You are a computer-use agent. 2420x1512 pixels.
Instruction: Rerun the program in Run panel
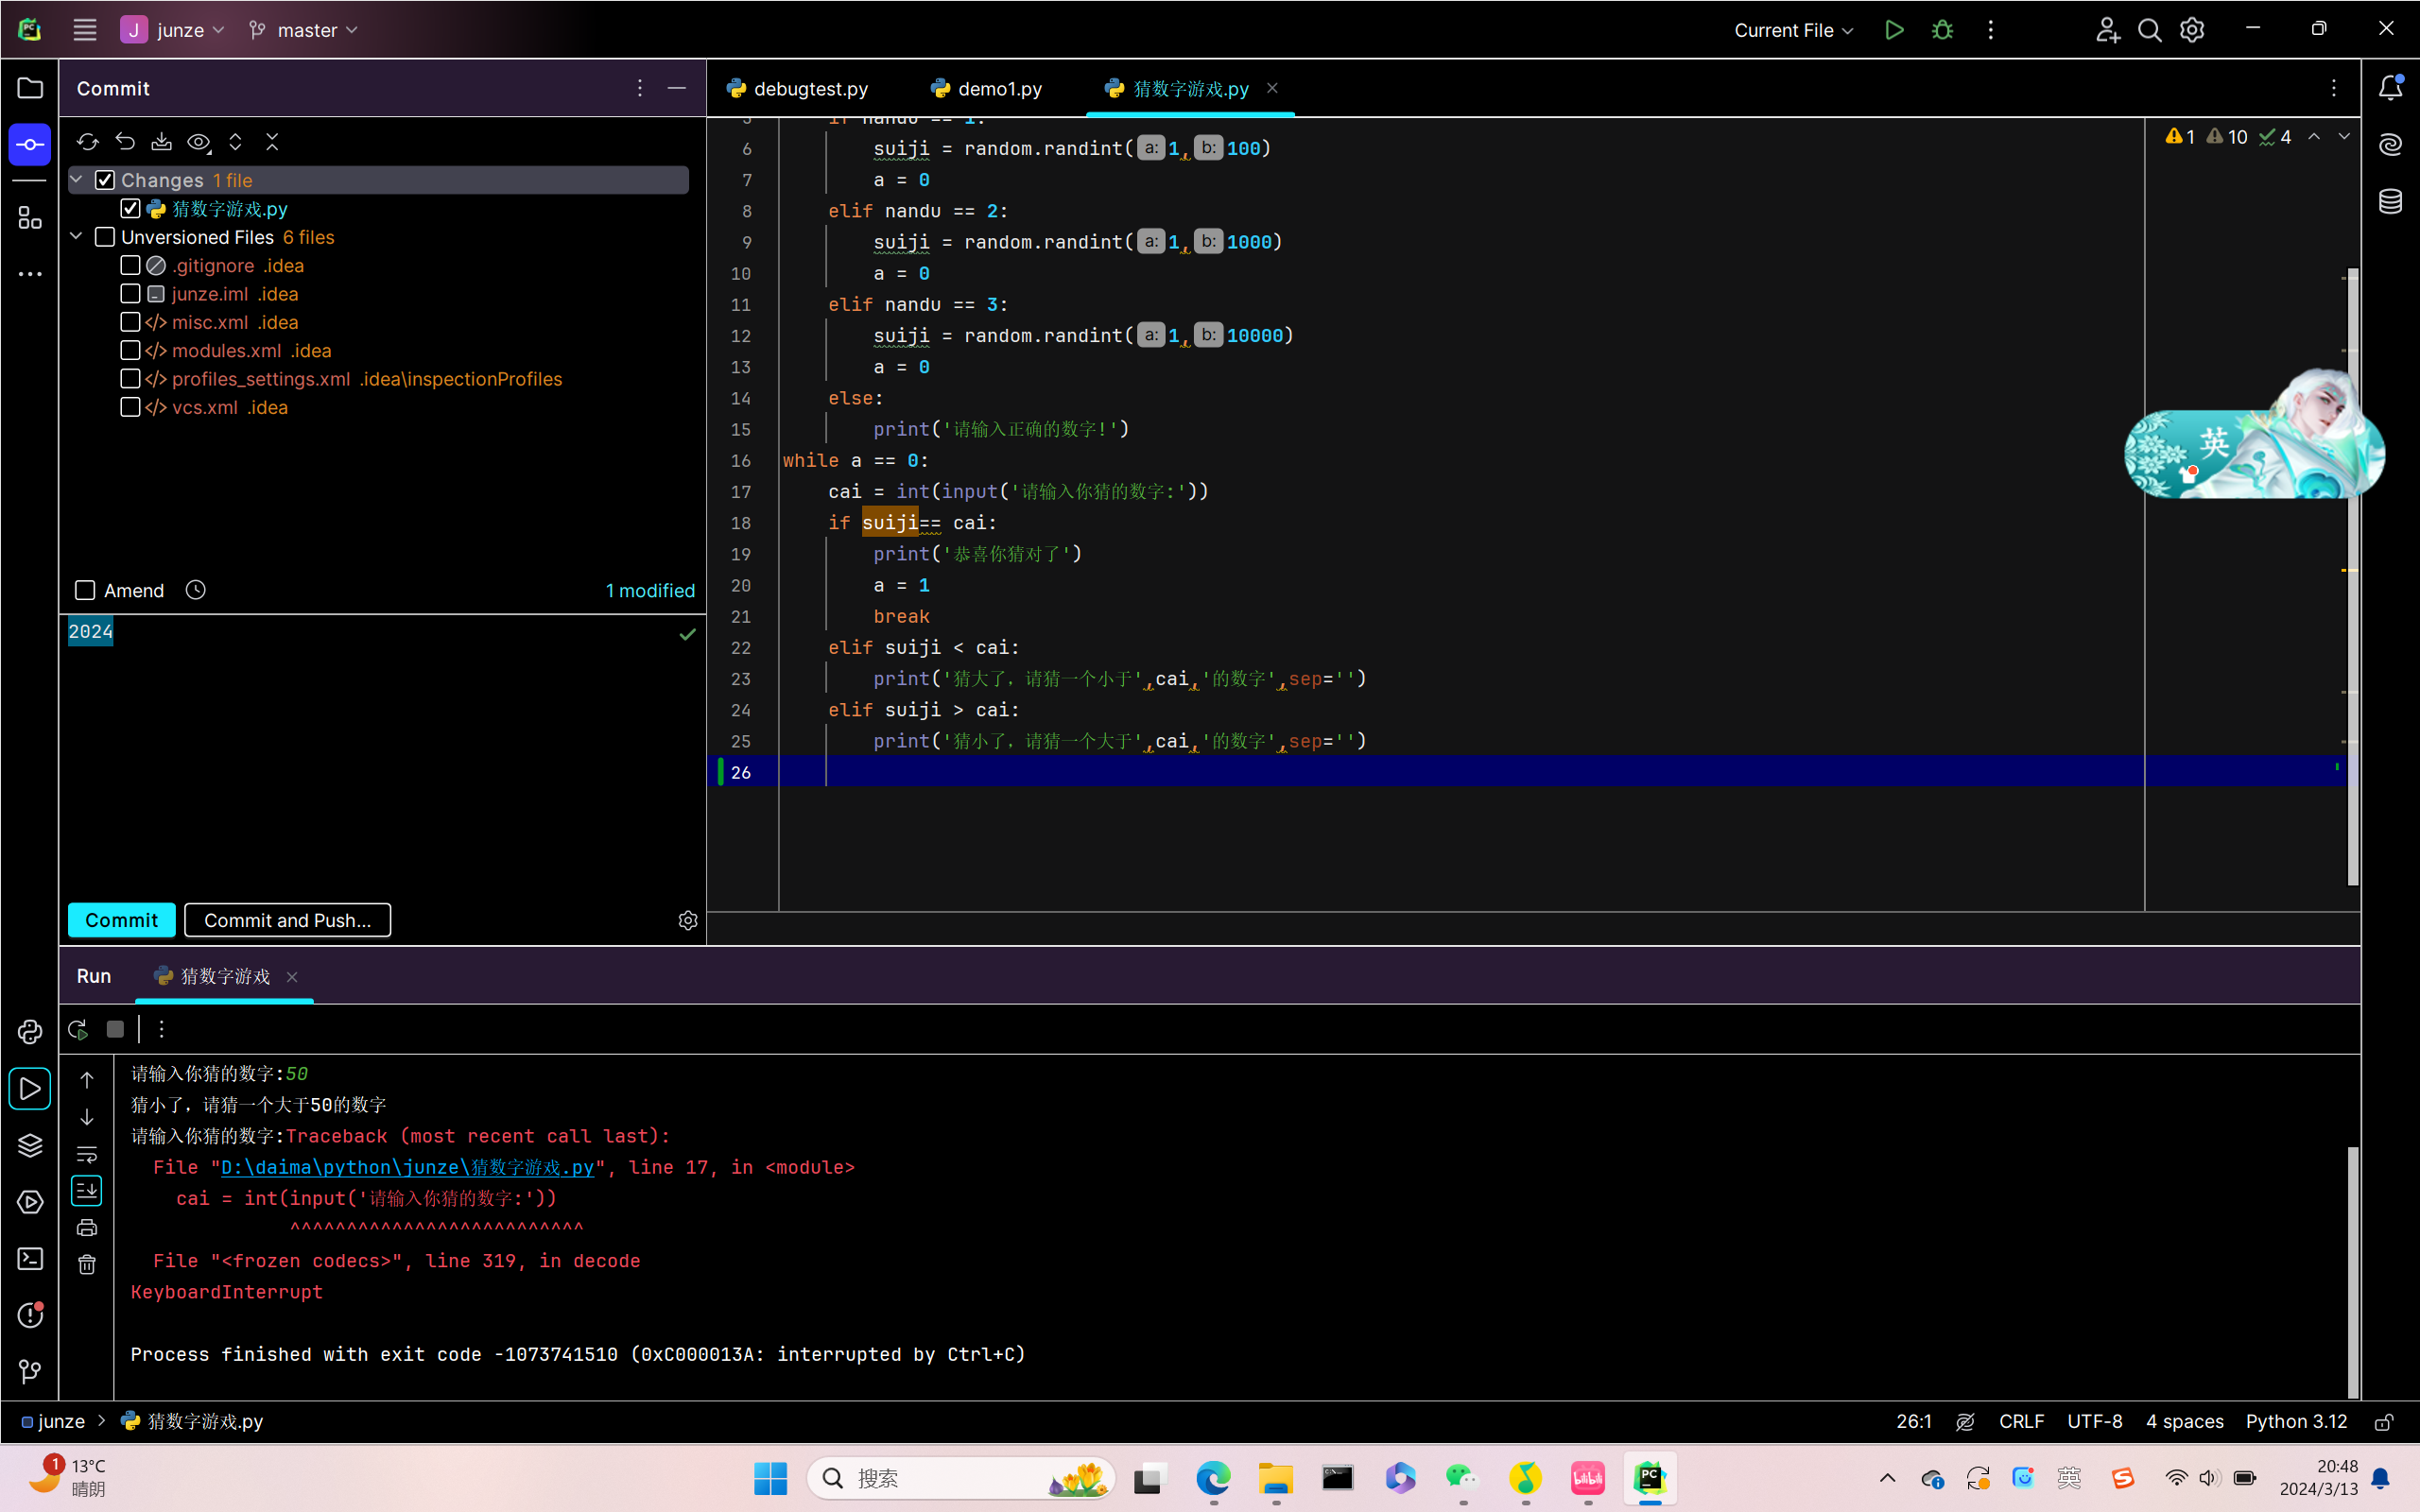(78, 1029)
